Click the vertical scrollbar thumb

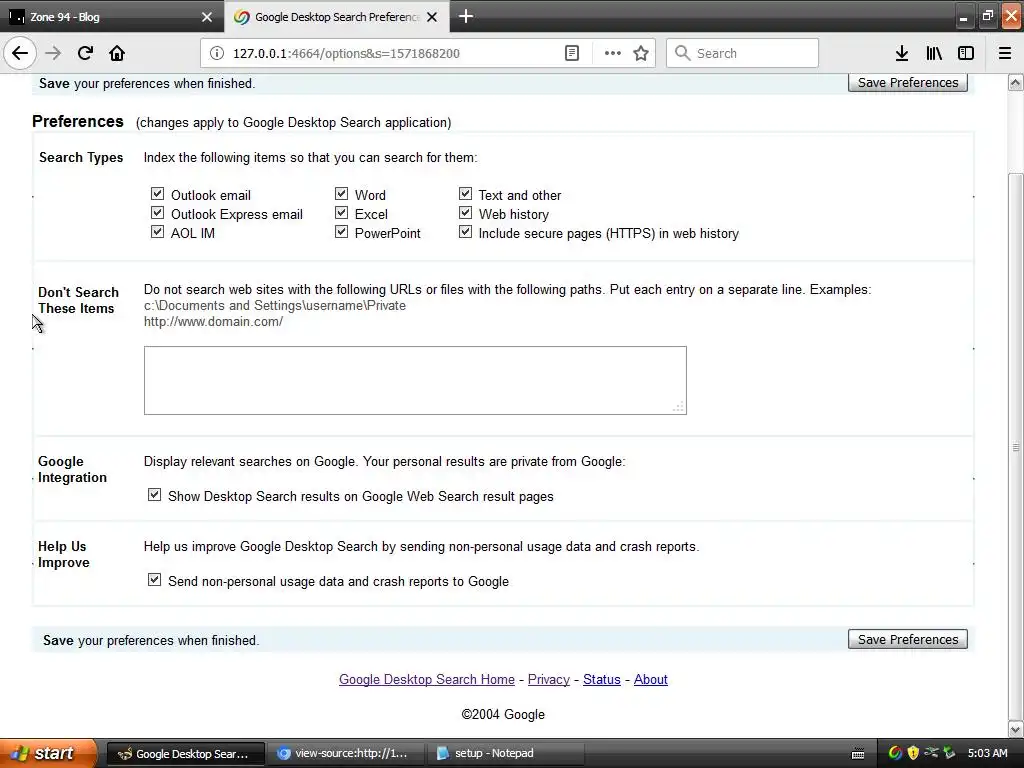(1015, 446)
